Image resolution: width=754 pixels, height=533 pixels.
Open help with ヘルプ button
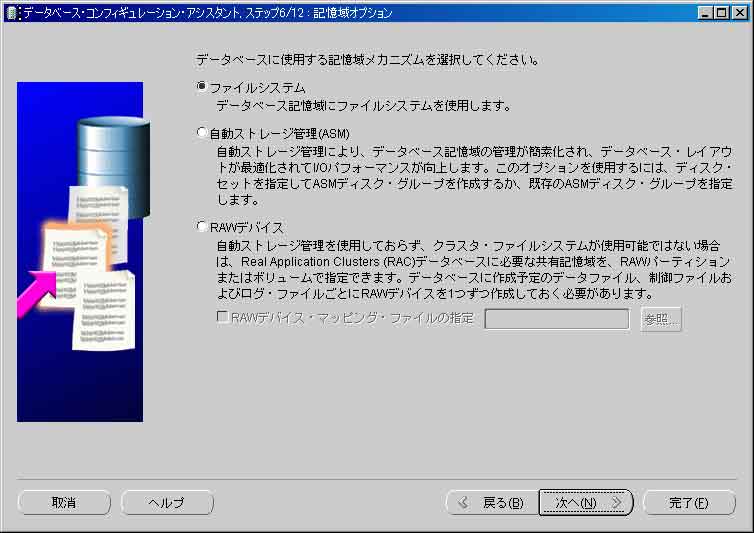pos(167,503)
